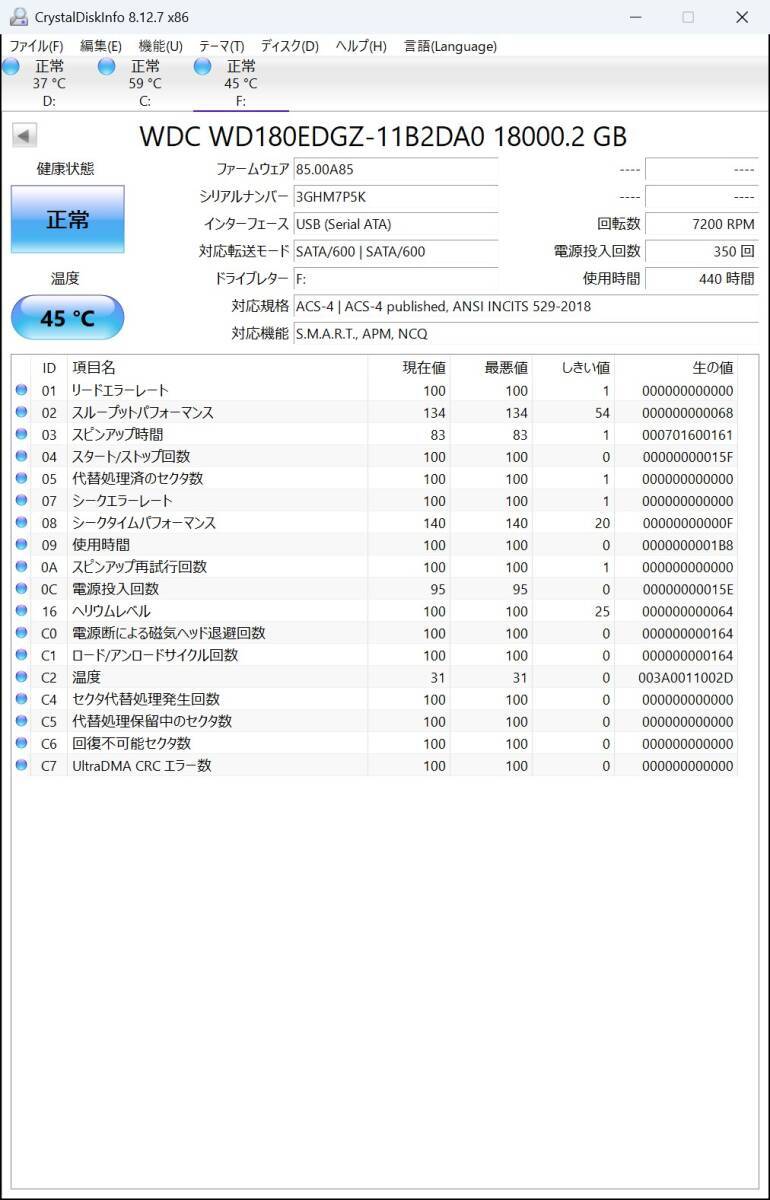Viewport: 770px width, 1200px height.
Task: Click raw value 000000000068
Action: click(x=687, y=413)
